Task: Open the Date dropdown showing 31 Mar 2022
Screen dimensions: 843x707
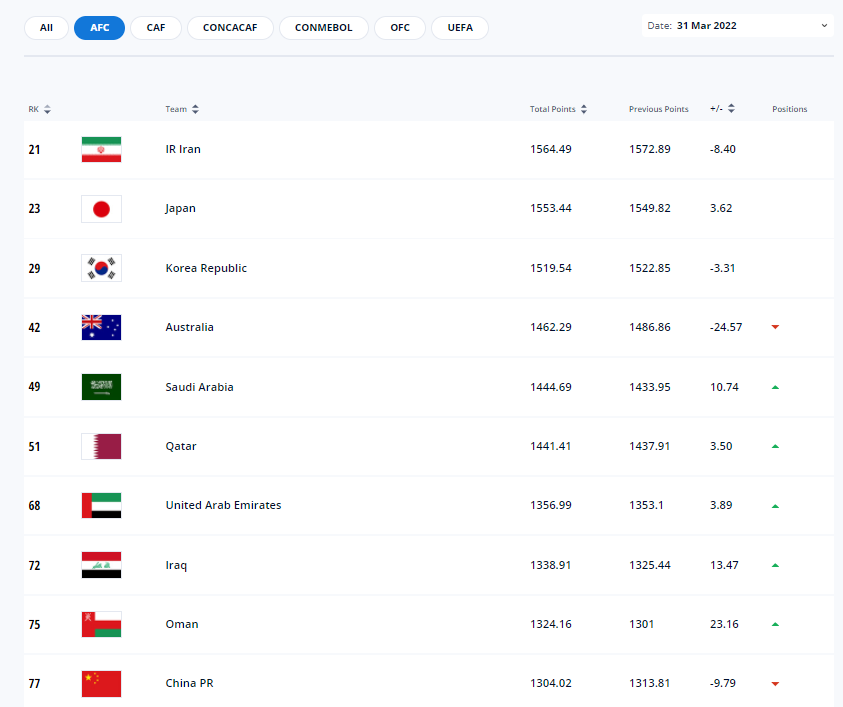Action: click(737, 26)
